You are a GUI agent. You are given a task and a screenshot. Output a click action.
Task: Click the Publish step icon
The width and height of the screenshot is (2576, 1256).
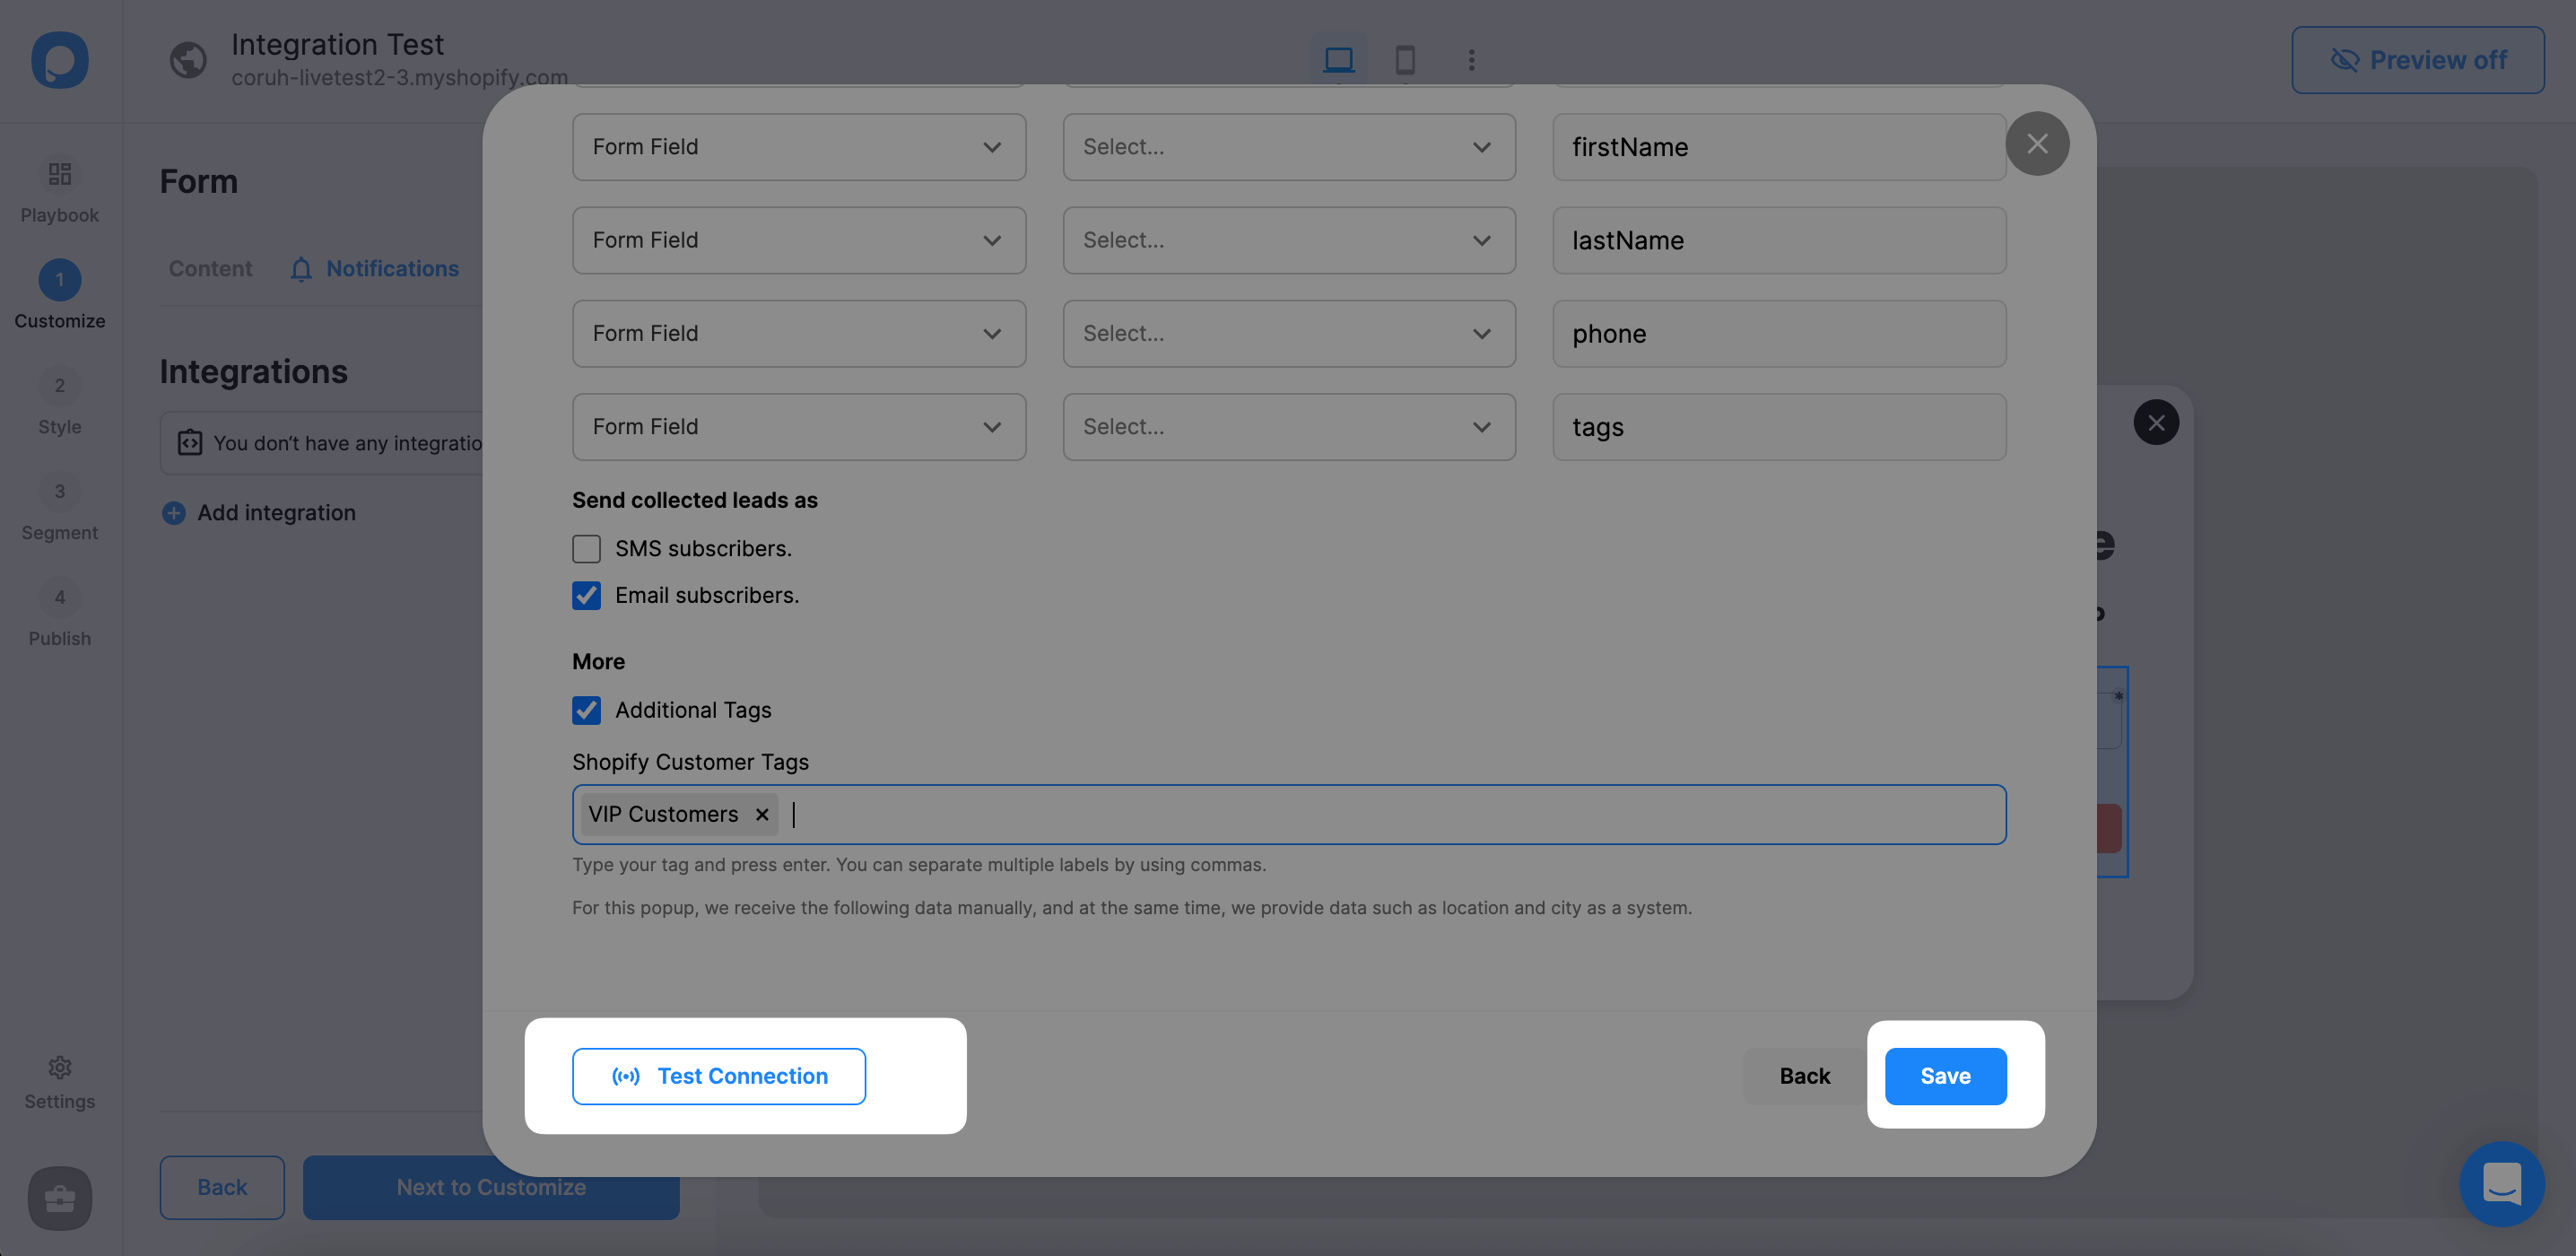[x=59, y=597]
